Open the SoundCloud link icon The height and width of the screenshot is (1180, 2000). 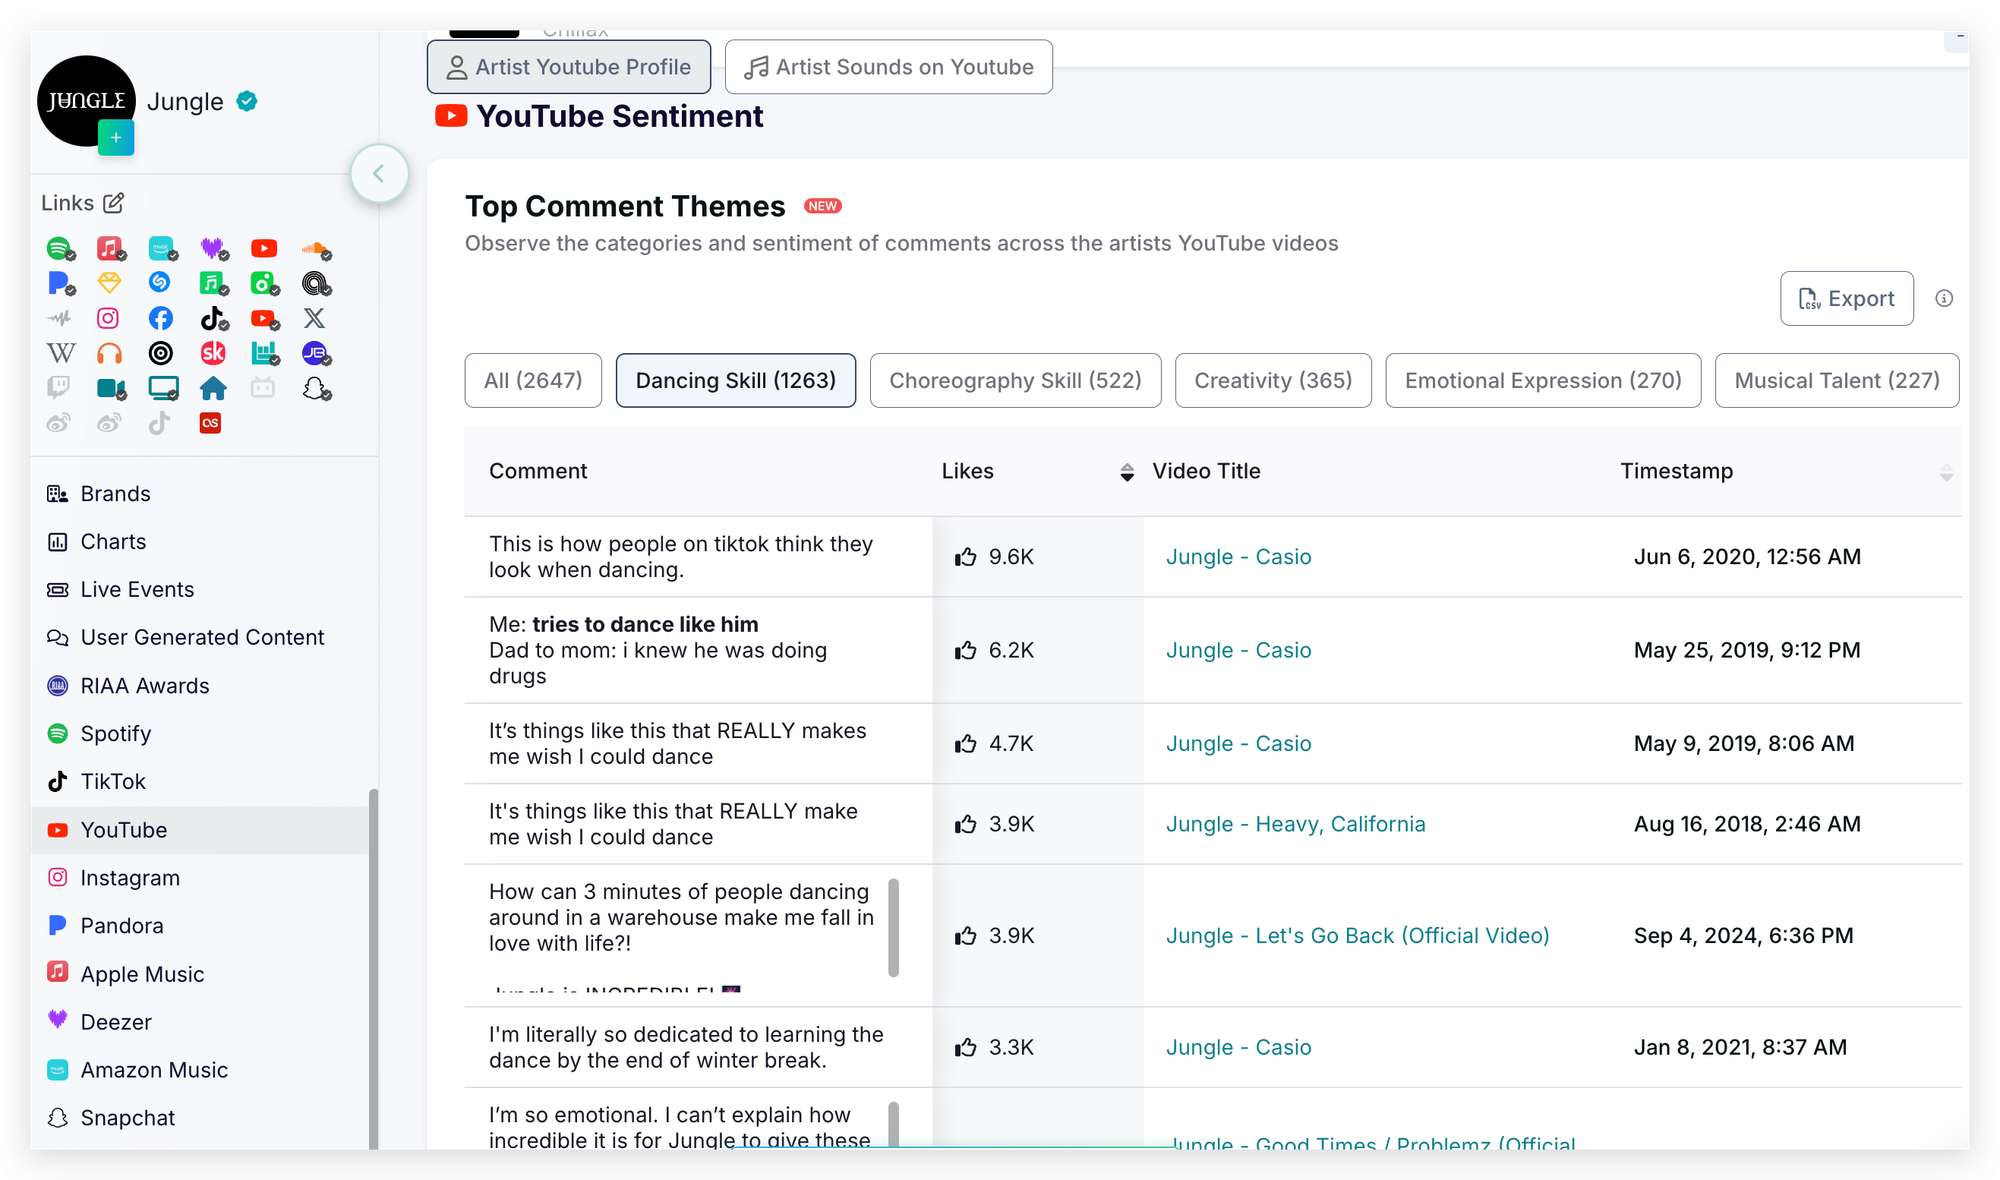(315, 248)
